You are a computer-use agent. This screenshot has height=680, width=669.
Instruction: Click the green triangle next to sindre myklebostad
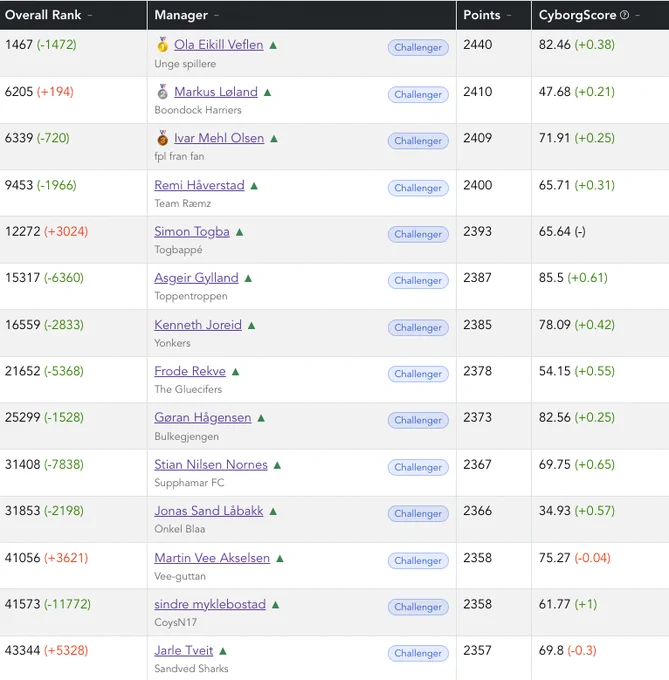(x=276, y=605)
